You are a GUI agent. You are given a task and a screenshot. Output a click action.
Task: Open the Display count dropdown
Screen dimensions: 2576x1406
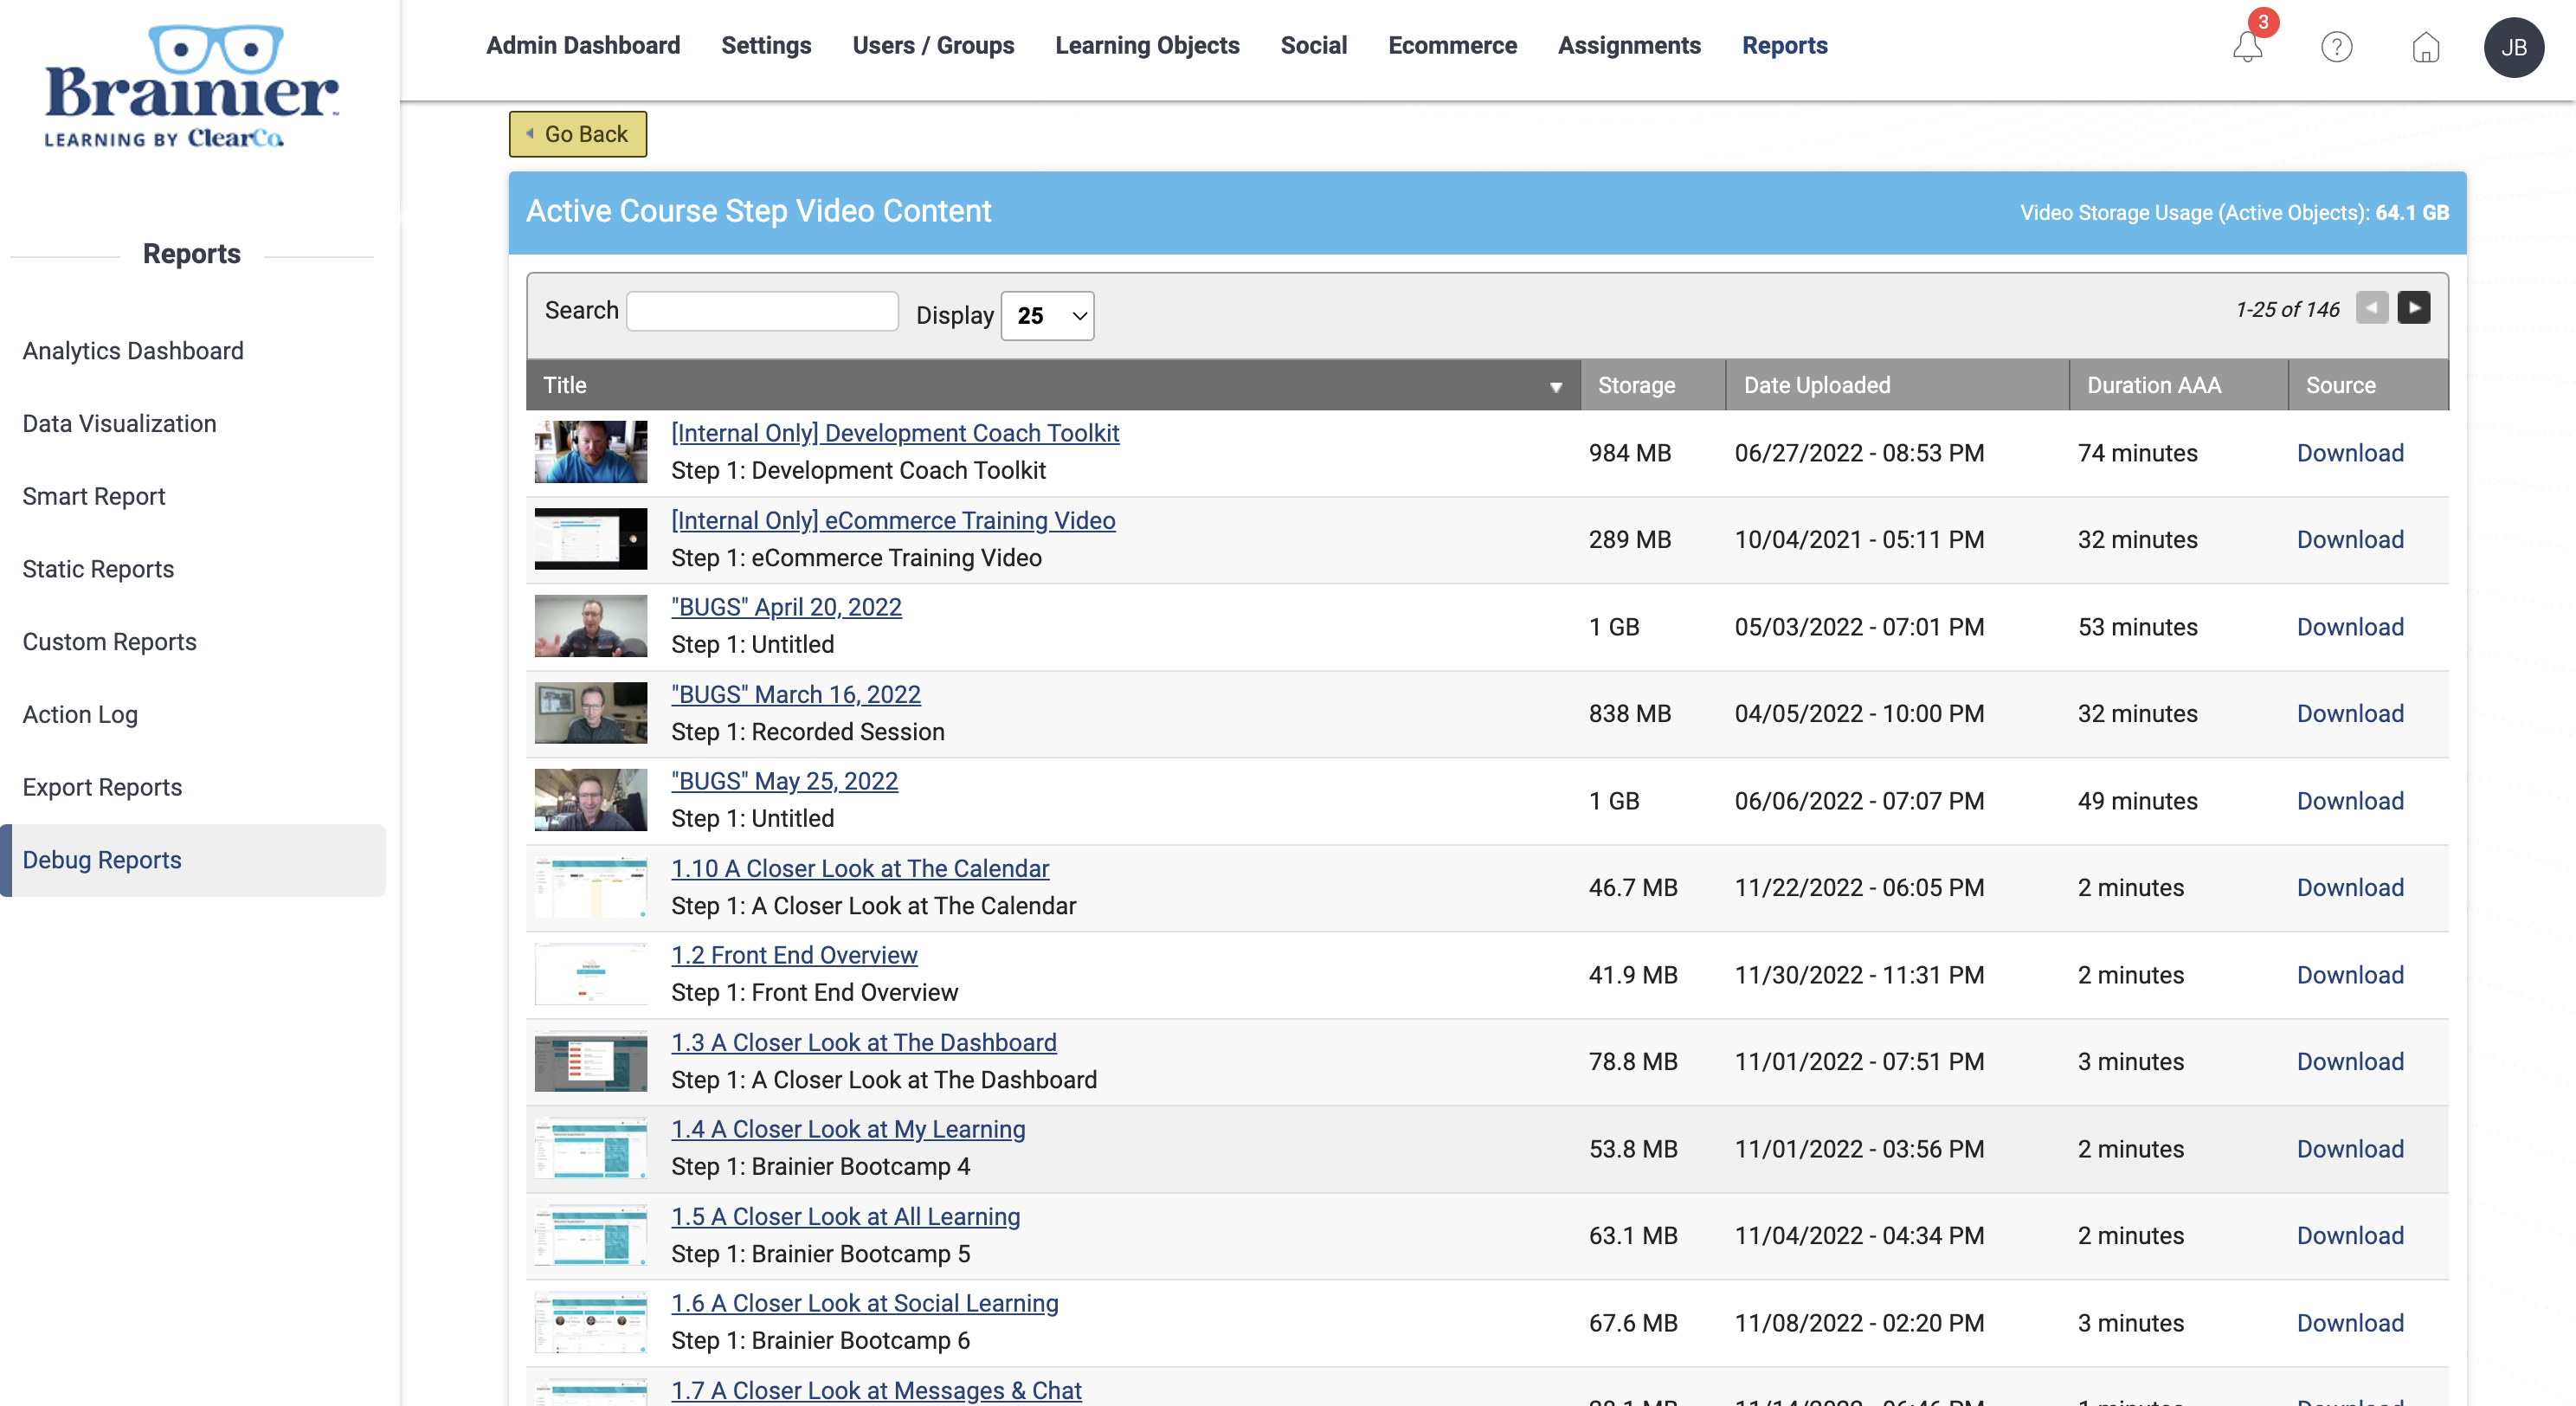[x=1047, y=316]
